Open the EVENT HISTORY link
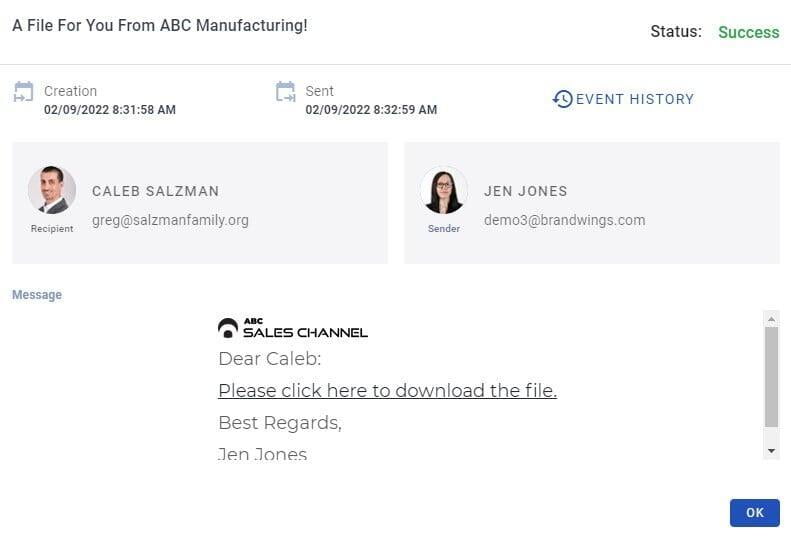 (x=624, y=99)
